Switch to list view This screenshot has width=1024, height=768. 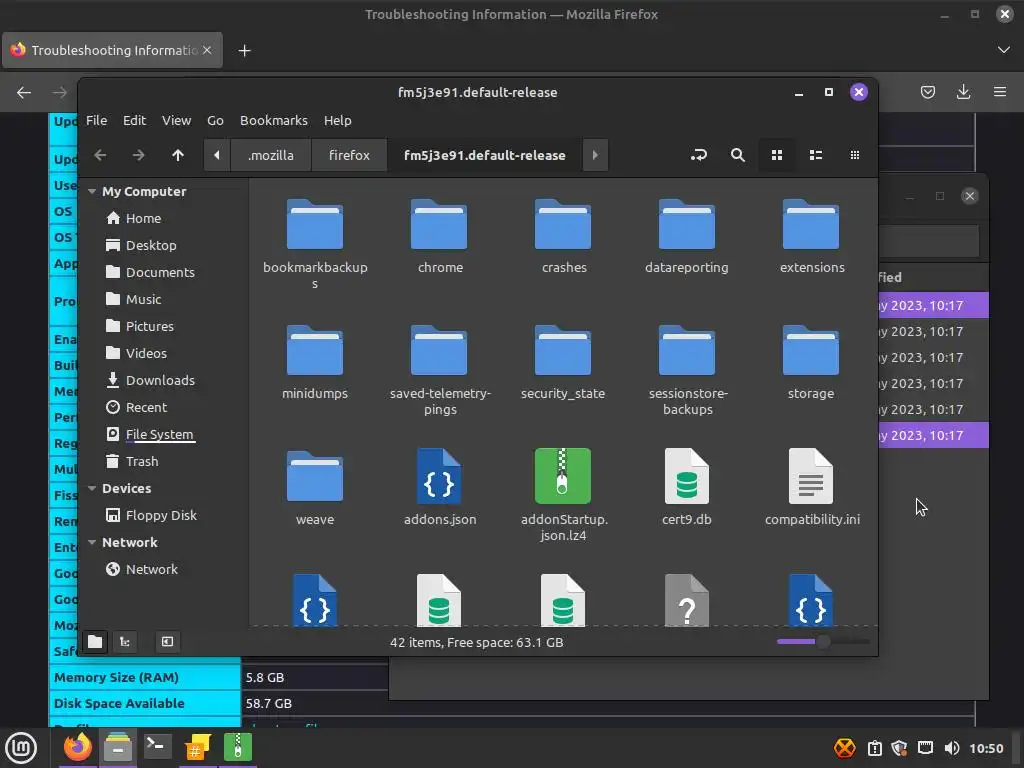tap(816, 155)
